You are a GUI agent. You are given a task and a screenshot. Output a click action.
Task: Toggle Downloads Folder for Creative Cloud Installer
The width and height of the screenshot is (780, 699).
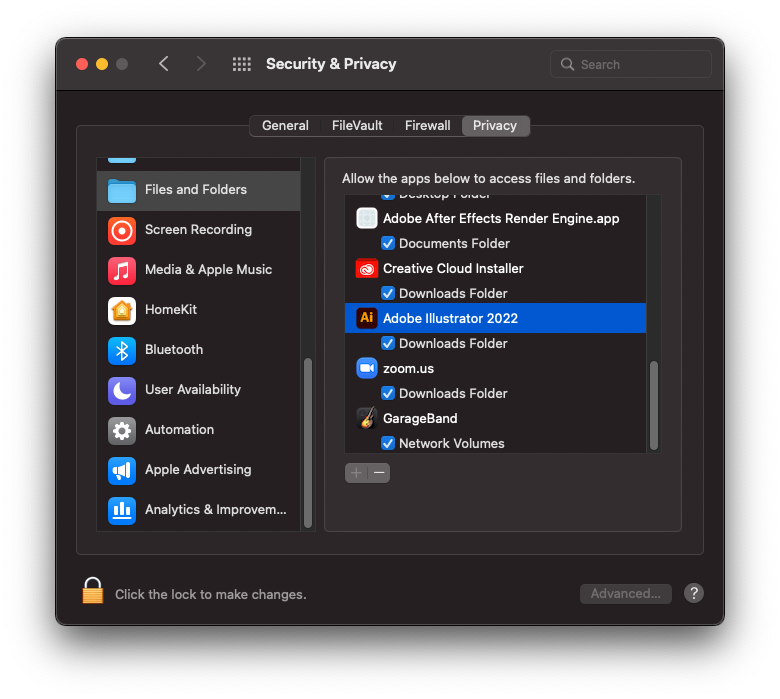(388, 293)
